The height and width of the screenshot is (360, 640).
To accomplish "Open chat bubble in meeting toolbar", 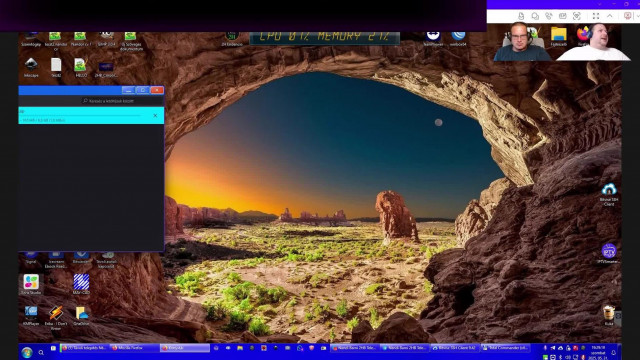I will (x=535, y=16).
